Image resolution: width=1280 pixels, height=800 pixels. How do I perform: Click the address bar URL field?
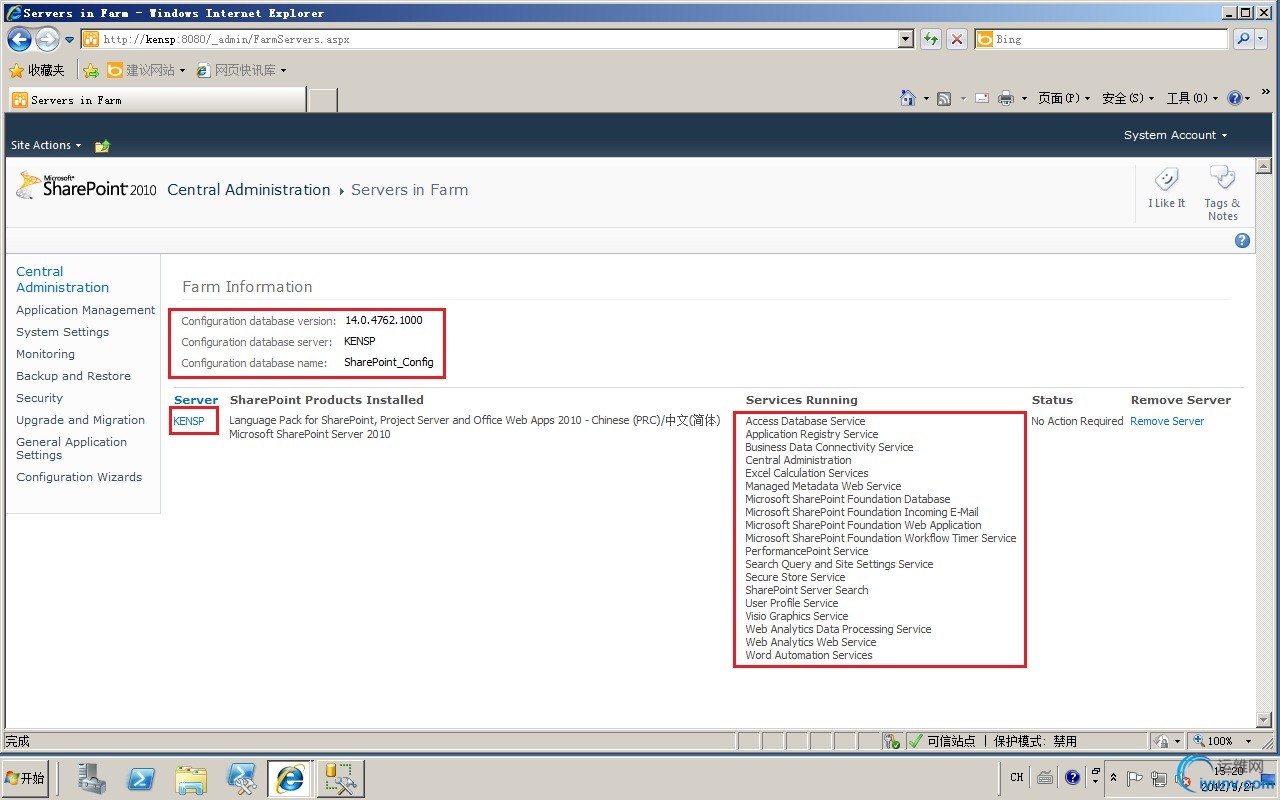(490, 39)
